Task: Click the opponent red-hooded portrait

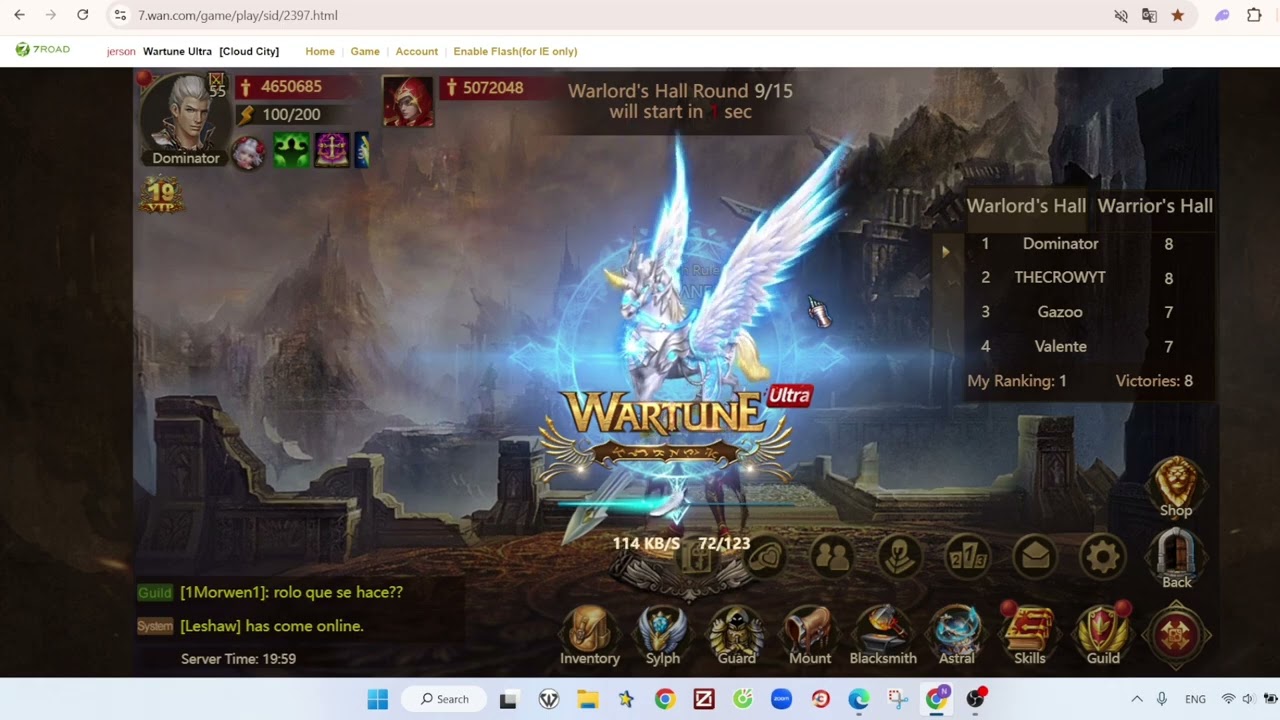Action: pyautogui.click(x=408, y=102)
